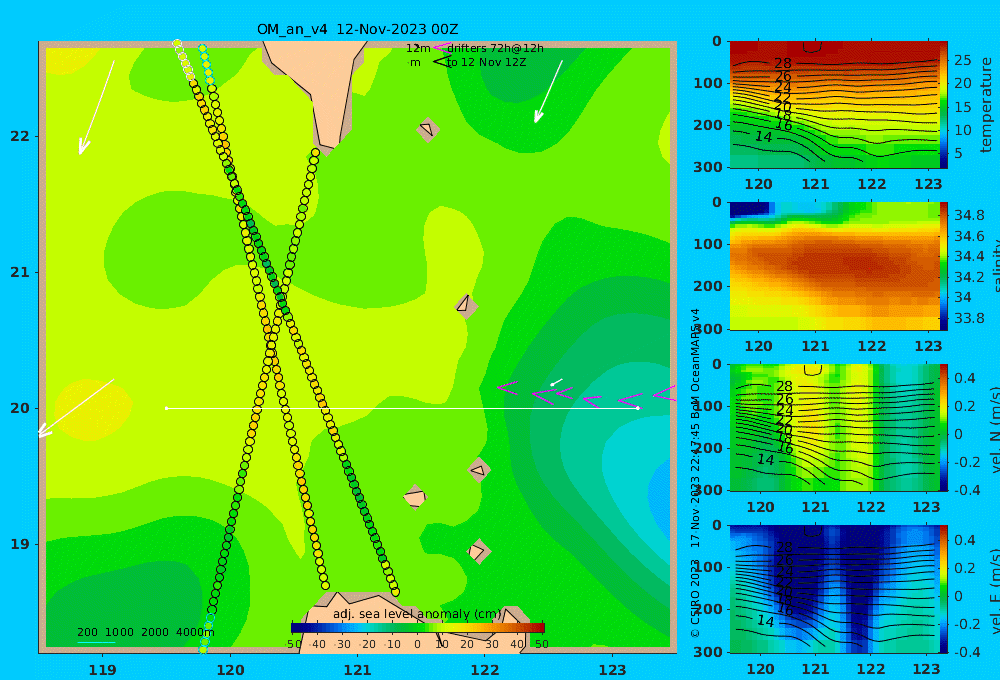Viewport: 1000px width, 680px height.
Task: Click the map title OM_an_v4 12-Nov-2023 00Z
Action: tap(357, 29)
